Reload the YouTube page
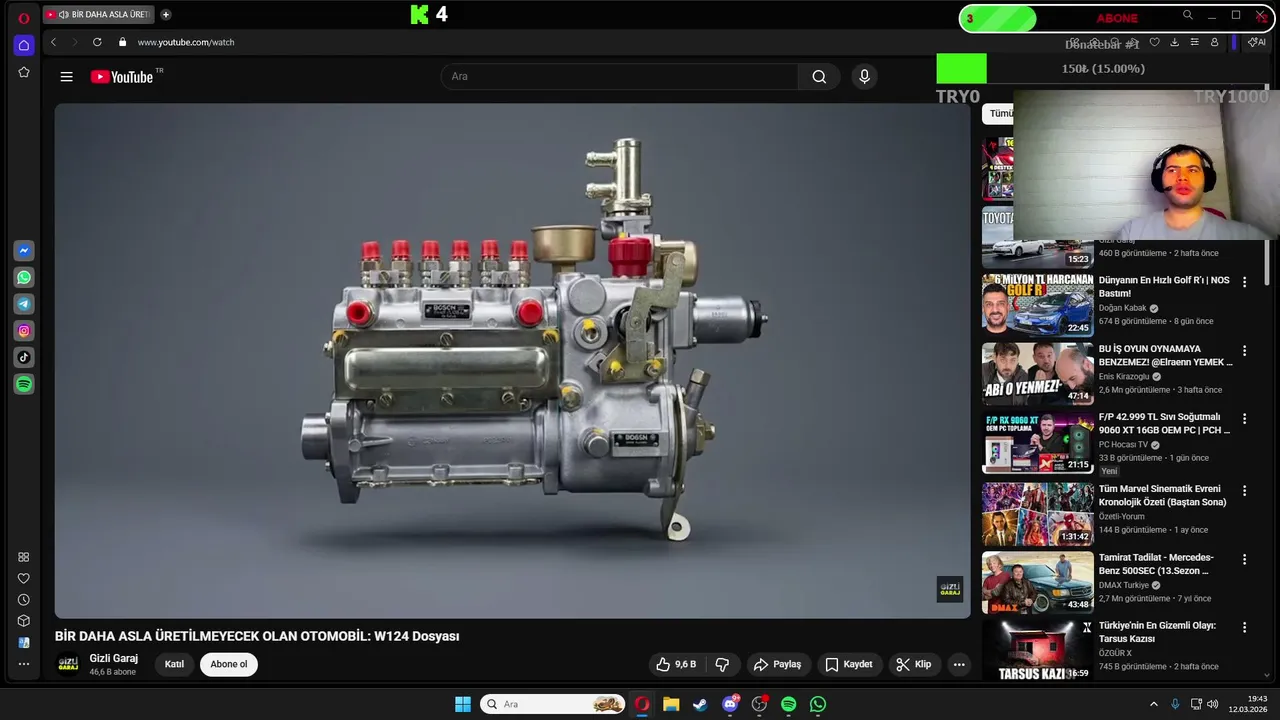The image size is (1280, 720). tap(97, 42)
